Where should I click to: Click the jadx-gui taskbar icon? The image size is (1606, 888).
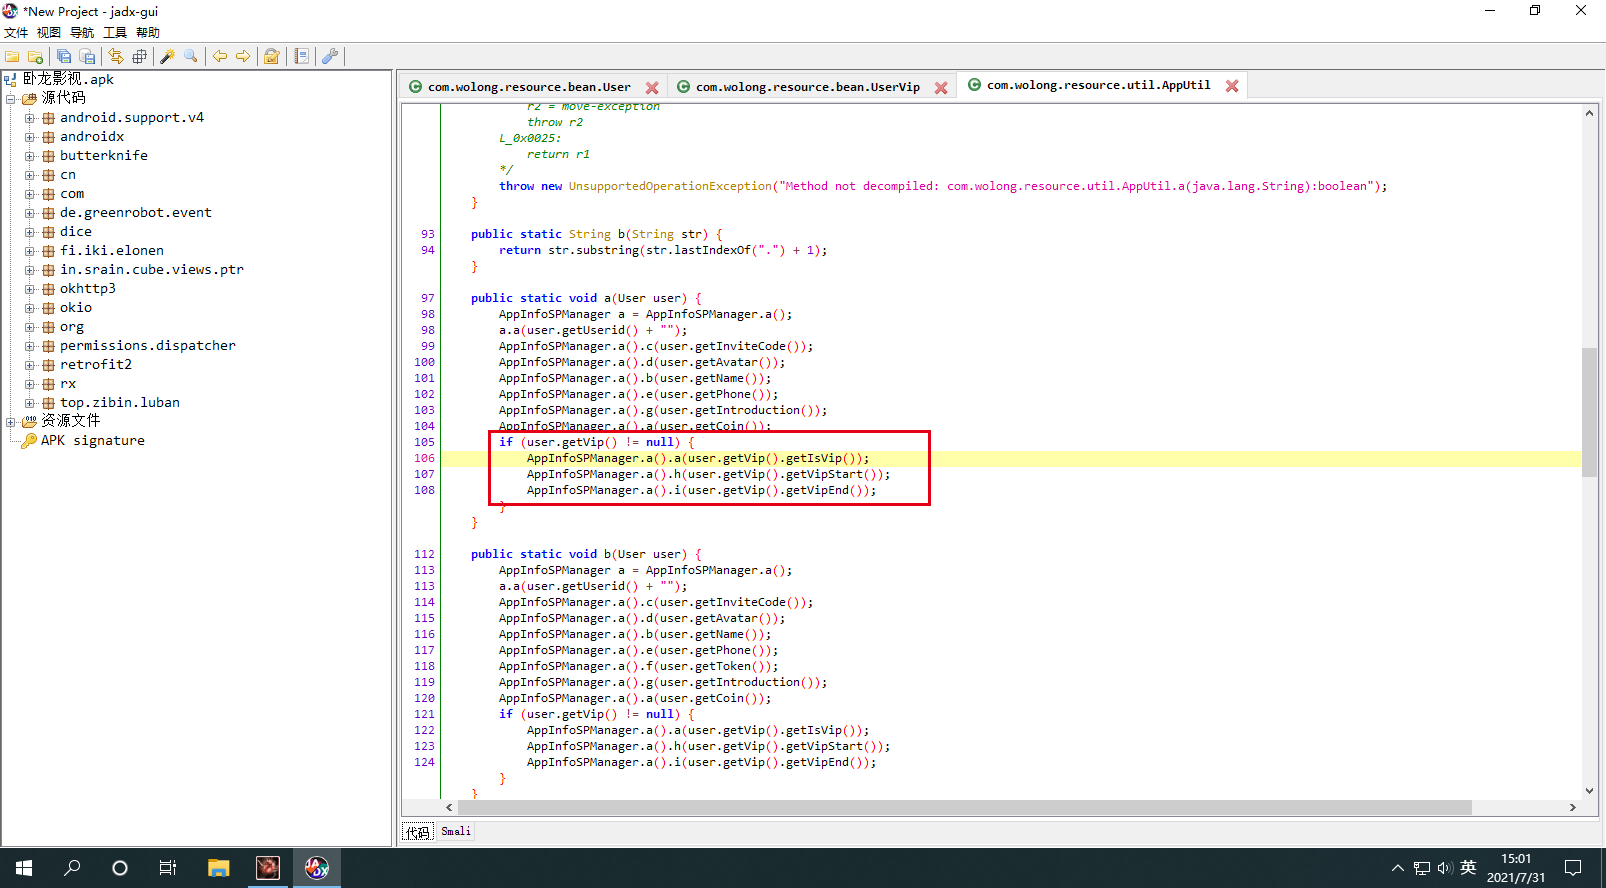pos(317,868)
